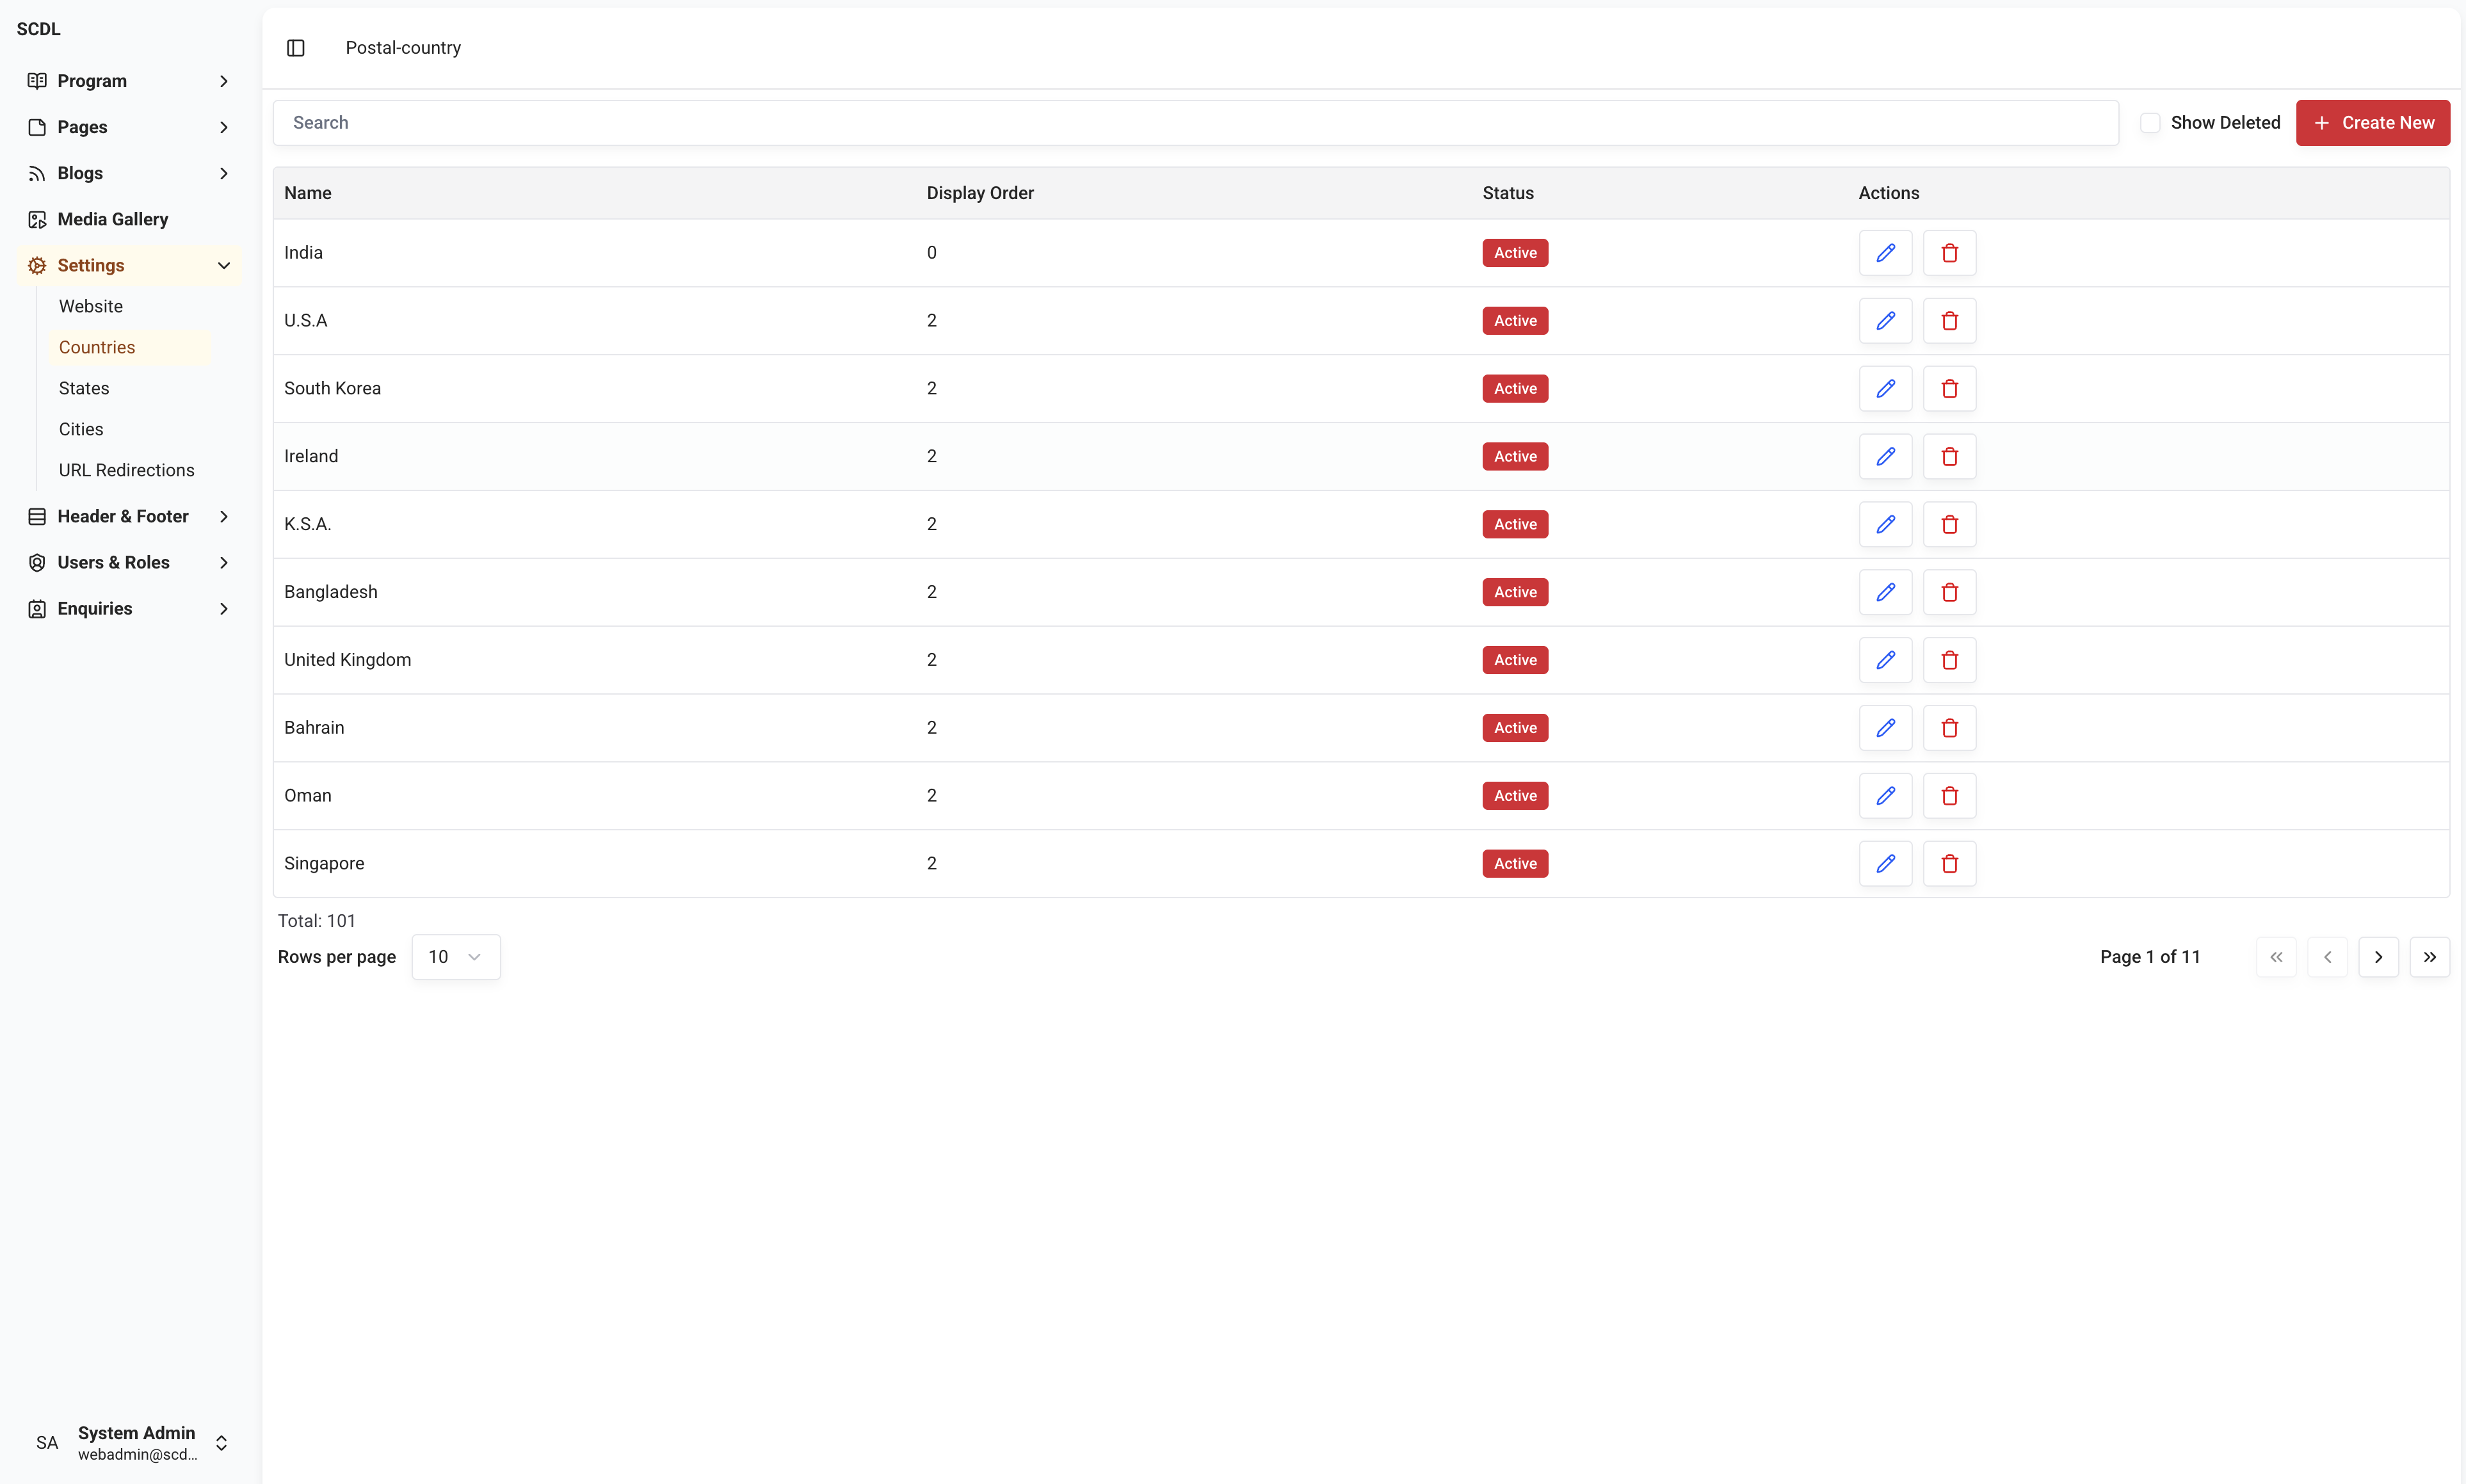This screenshot has height=1484, width=2466.
Task: Select Cities in settings submenu
Action: pyautogui.click(x=81, y=429)
